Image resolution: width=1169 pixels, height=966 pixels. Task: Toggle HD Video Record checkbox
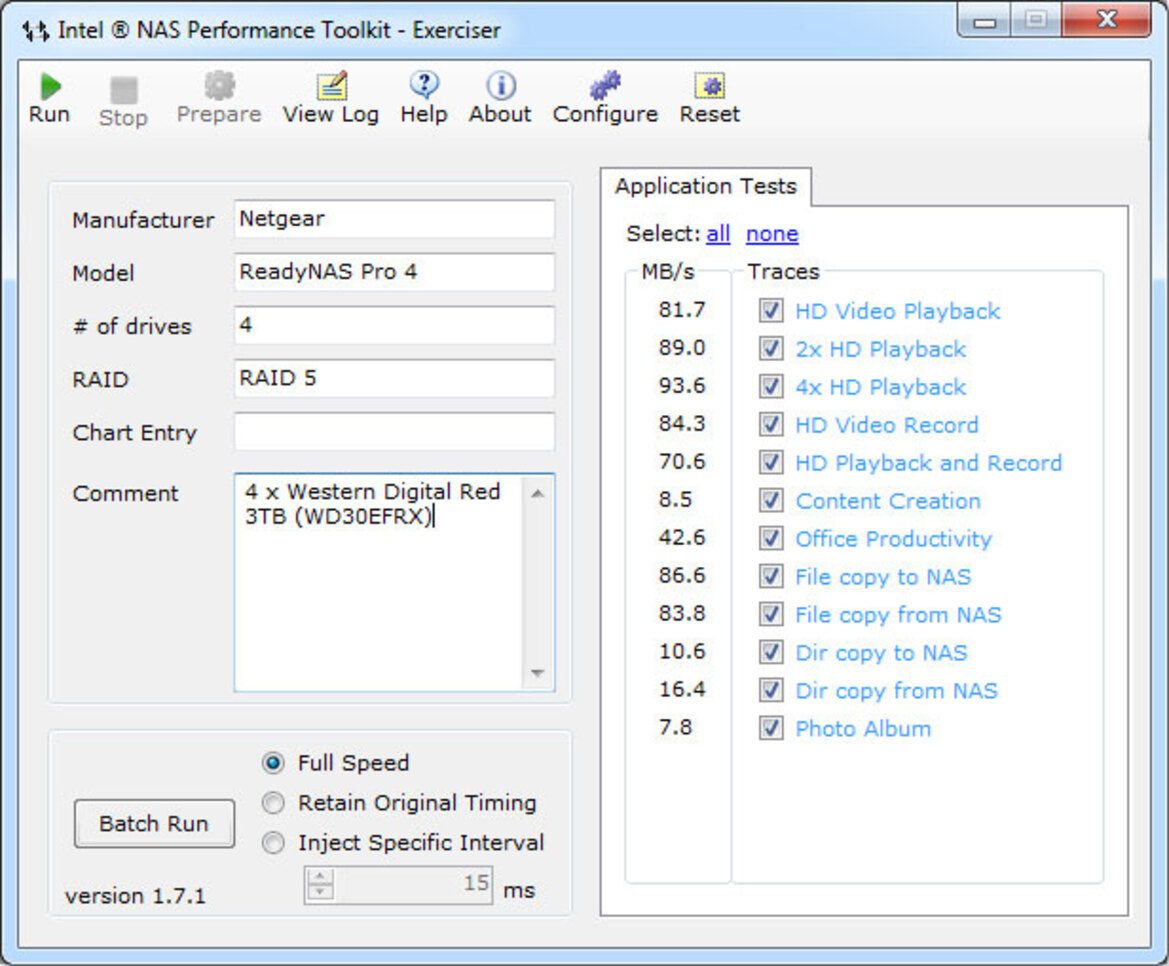(771, 424)
